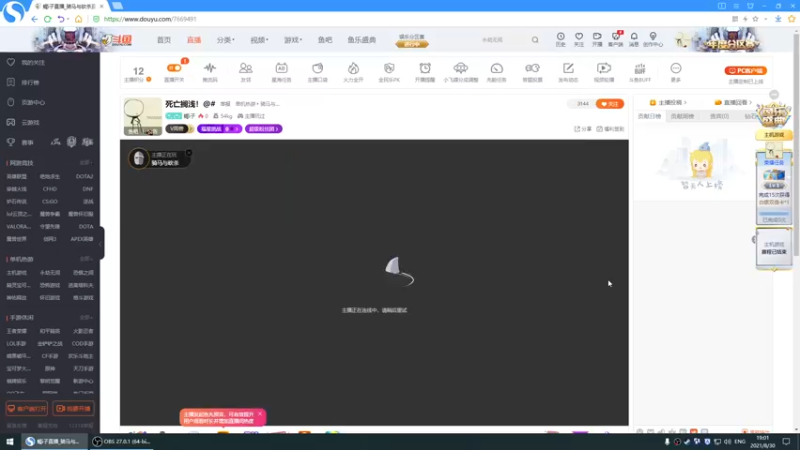Open viewing history clock icon
The image size is (800, 450).
point(561,39)
